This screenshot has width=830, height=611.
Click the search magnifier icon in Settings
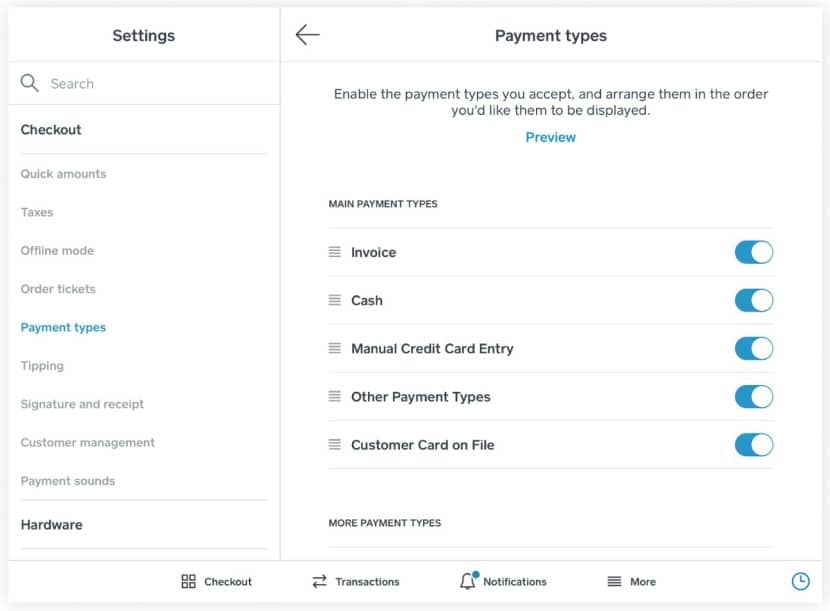pyautogui.click(x=31, y=84)
